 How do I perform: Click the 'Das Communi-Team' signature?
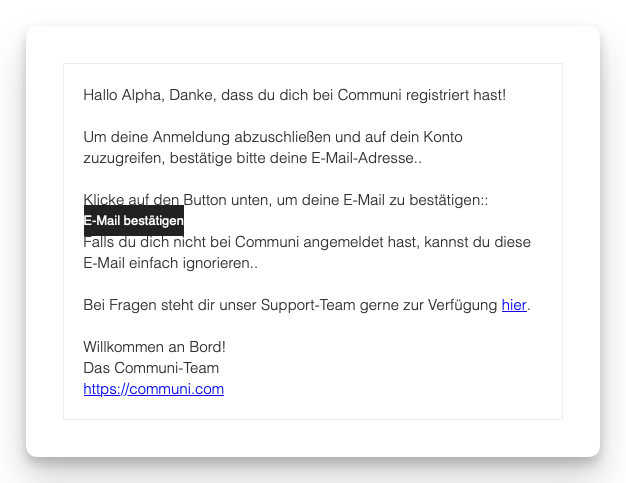tap(151, 368)
